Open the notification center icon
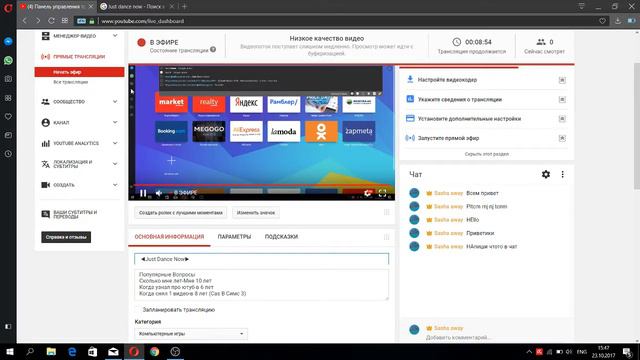This screenshot has height=360, width=640. coord(627,352)
